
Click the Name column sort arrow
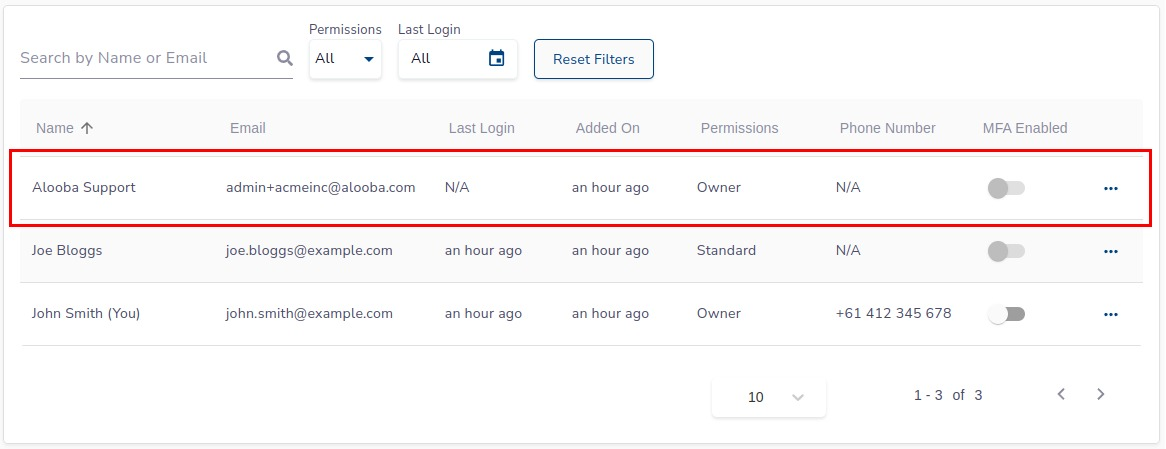click(87, 128)
